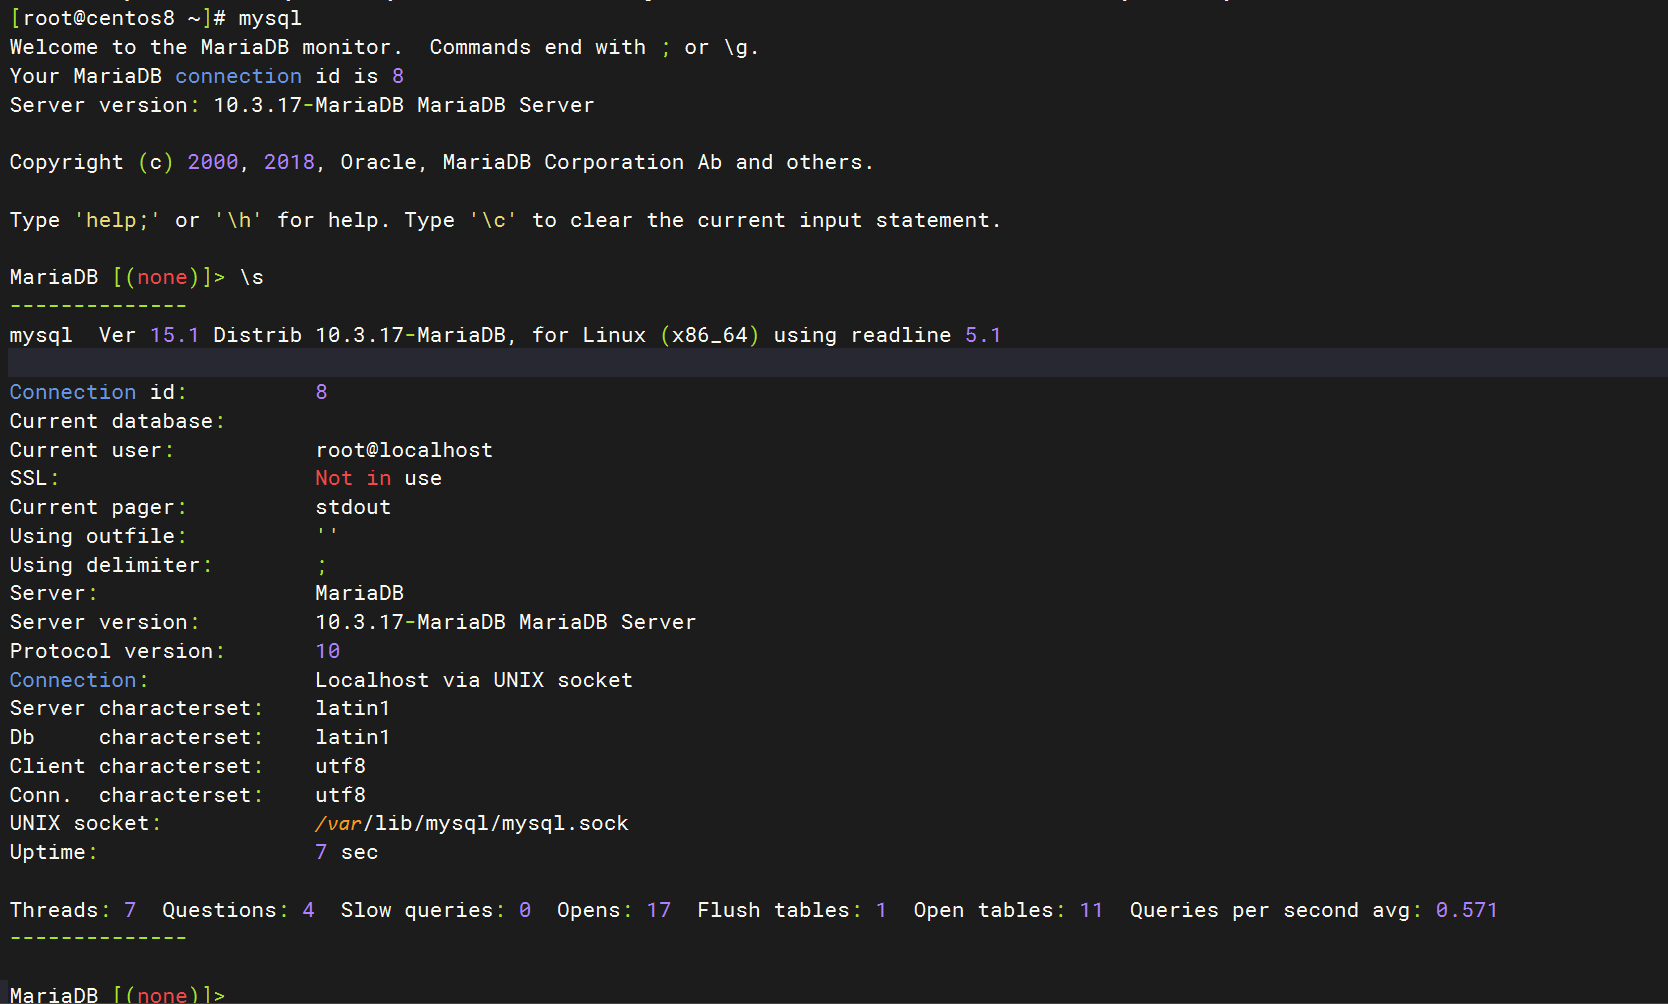The image size is (1668, 1004).
Task: Click the 'Threads: 7' statistic
Action: pos(73,910)
